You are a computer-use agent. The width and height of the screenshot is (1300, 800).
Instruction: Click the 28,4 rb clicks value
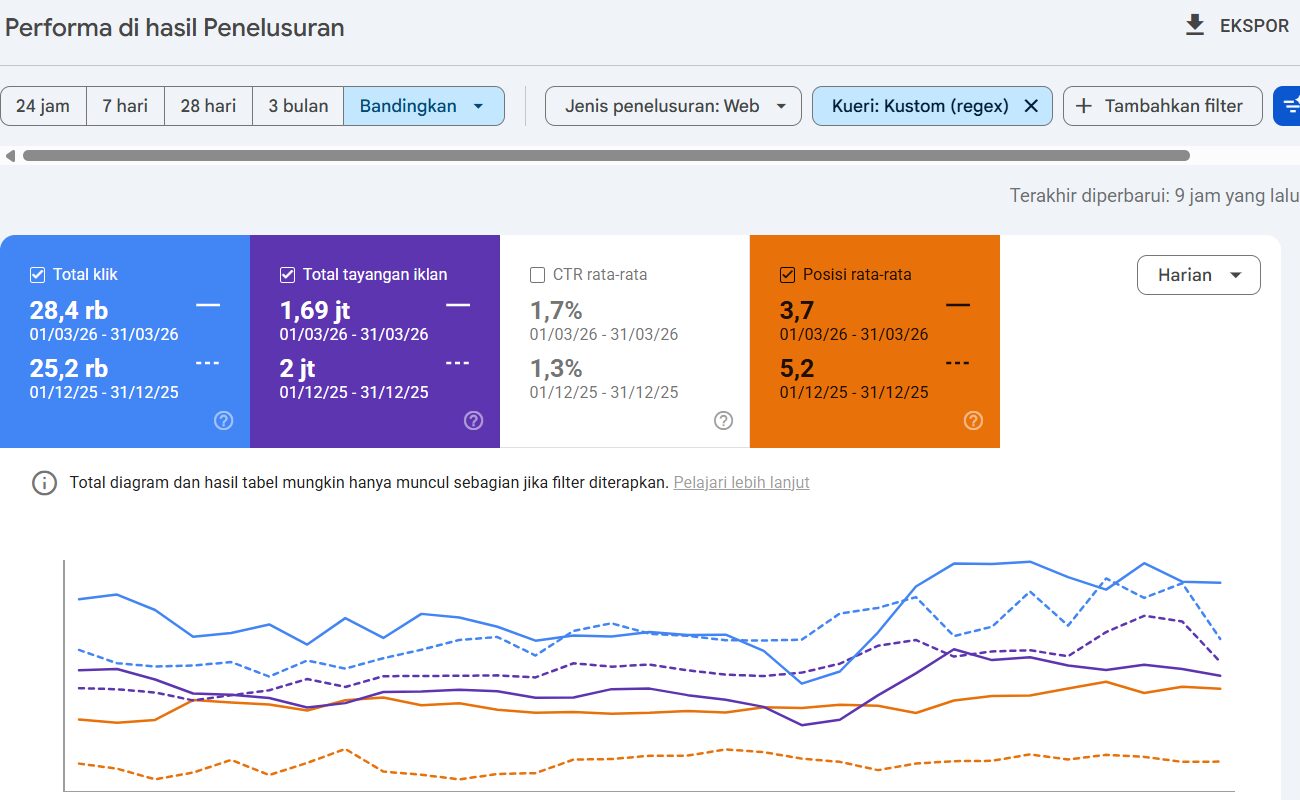point(69,311)
